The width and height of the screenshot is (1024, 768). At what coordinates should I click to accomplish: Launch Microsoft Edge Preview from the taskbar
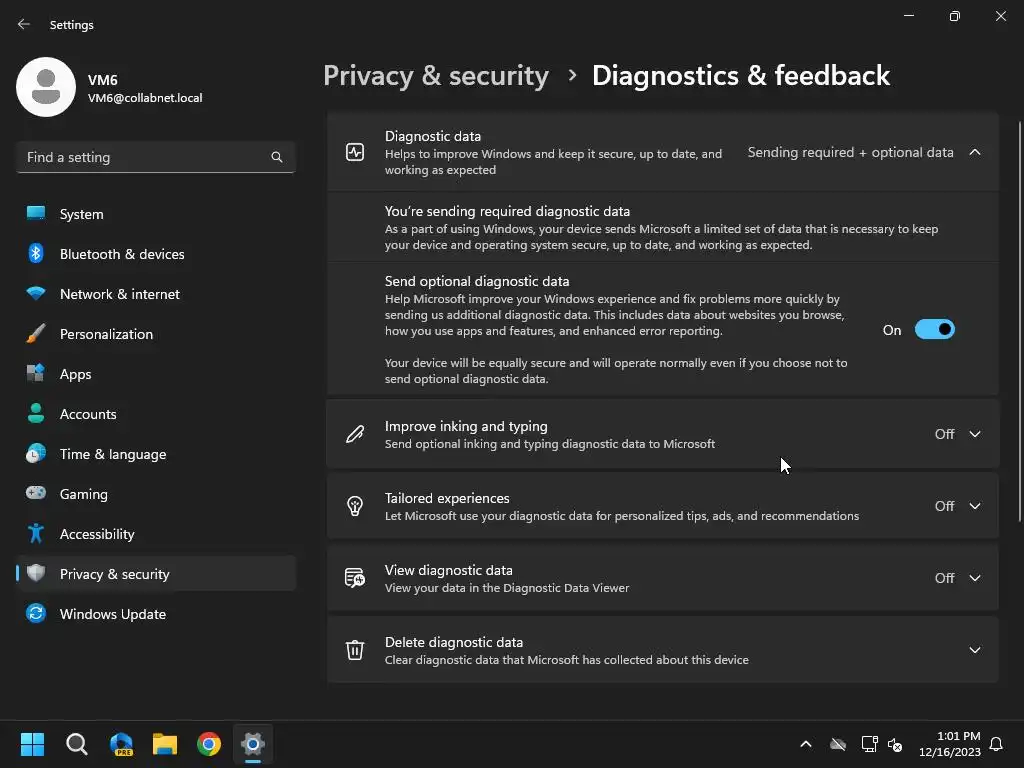click(x=121, y=744)
